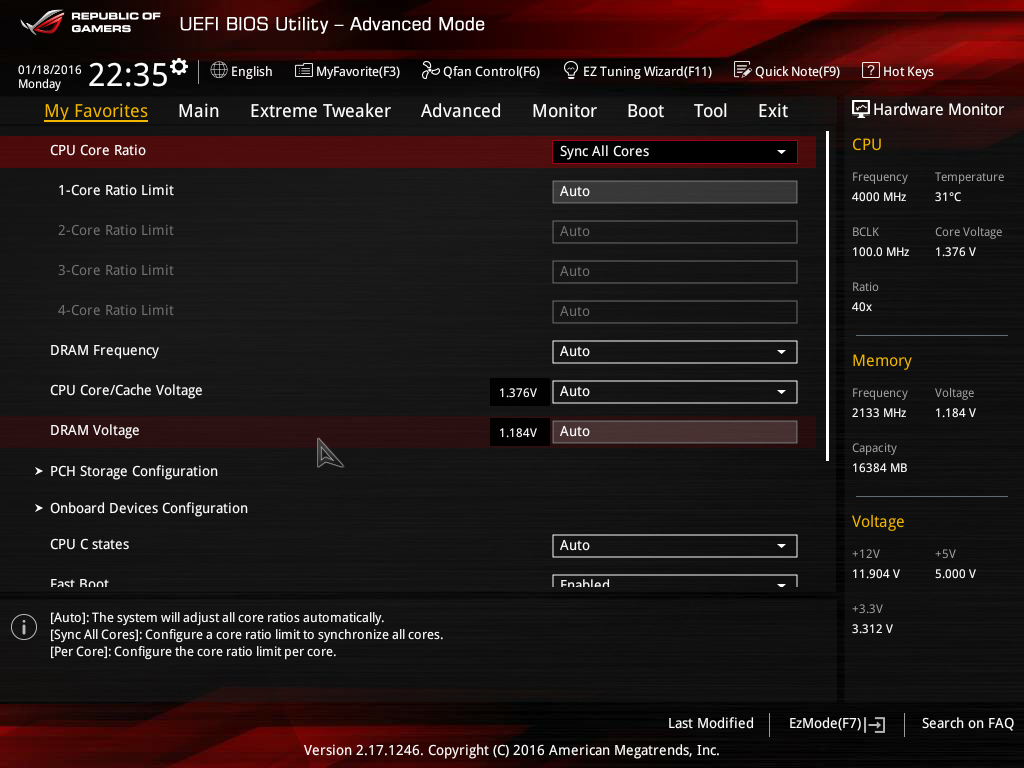Open the CPU Core Ratio dropdown
The image size is (1024, 768).
tap(675, 152)
